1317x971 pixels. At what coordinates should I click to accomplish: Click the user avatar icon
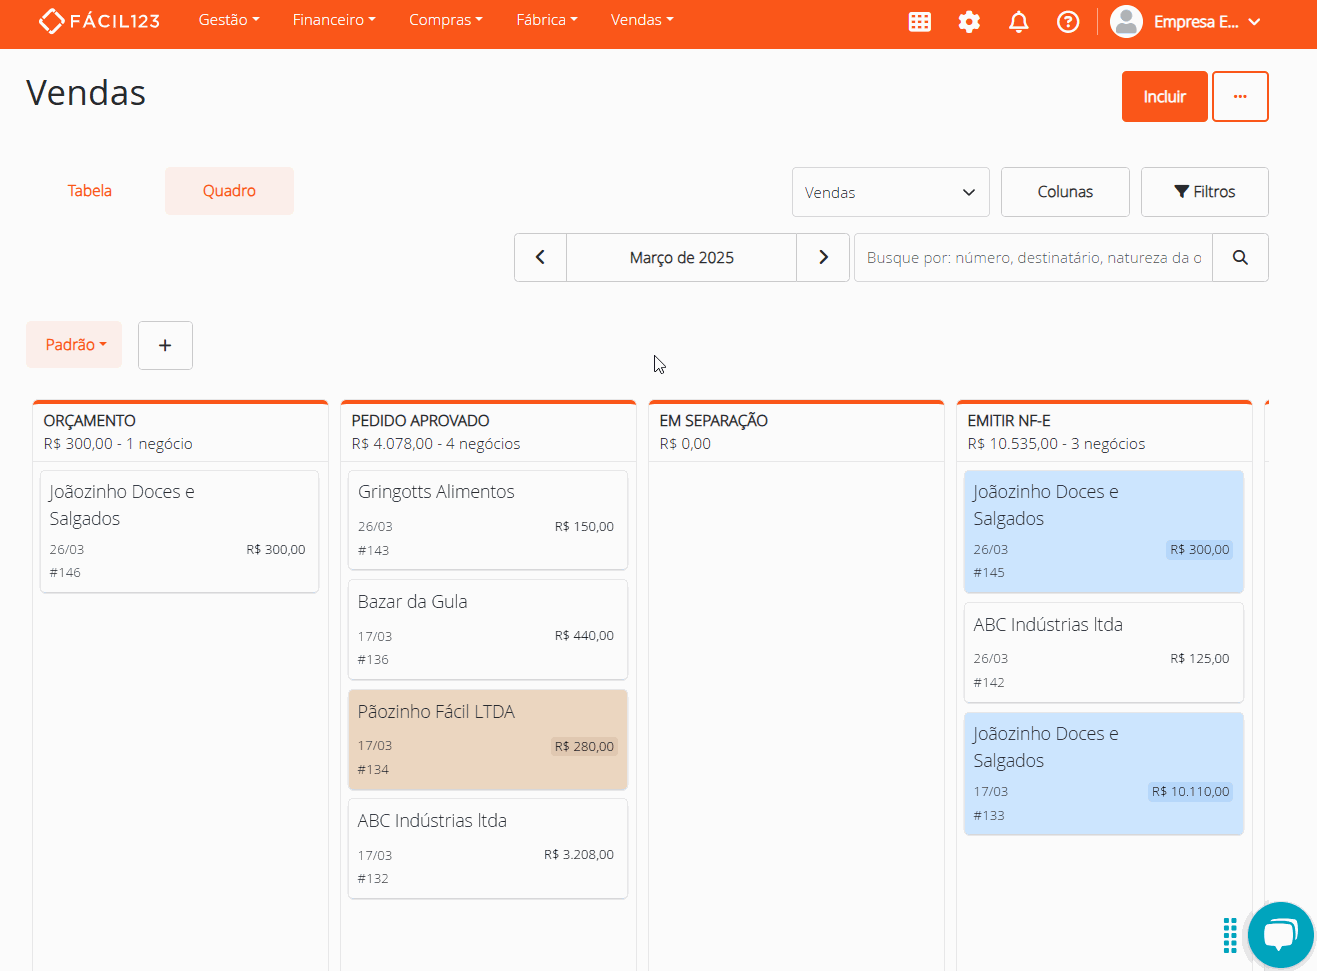pos(1126,22)
